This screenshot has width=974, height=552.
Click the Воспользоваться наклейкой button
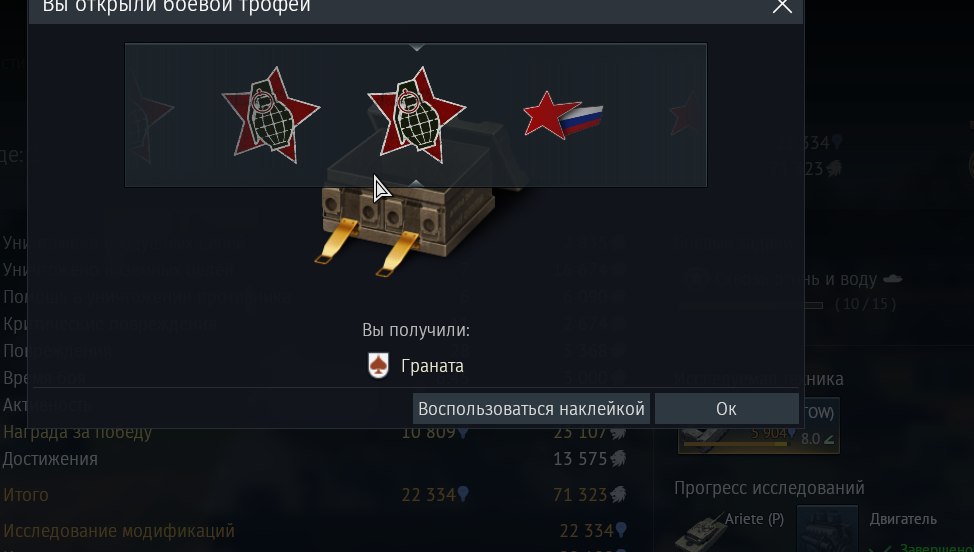point(531,409)
